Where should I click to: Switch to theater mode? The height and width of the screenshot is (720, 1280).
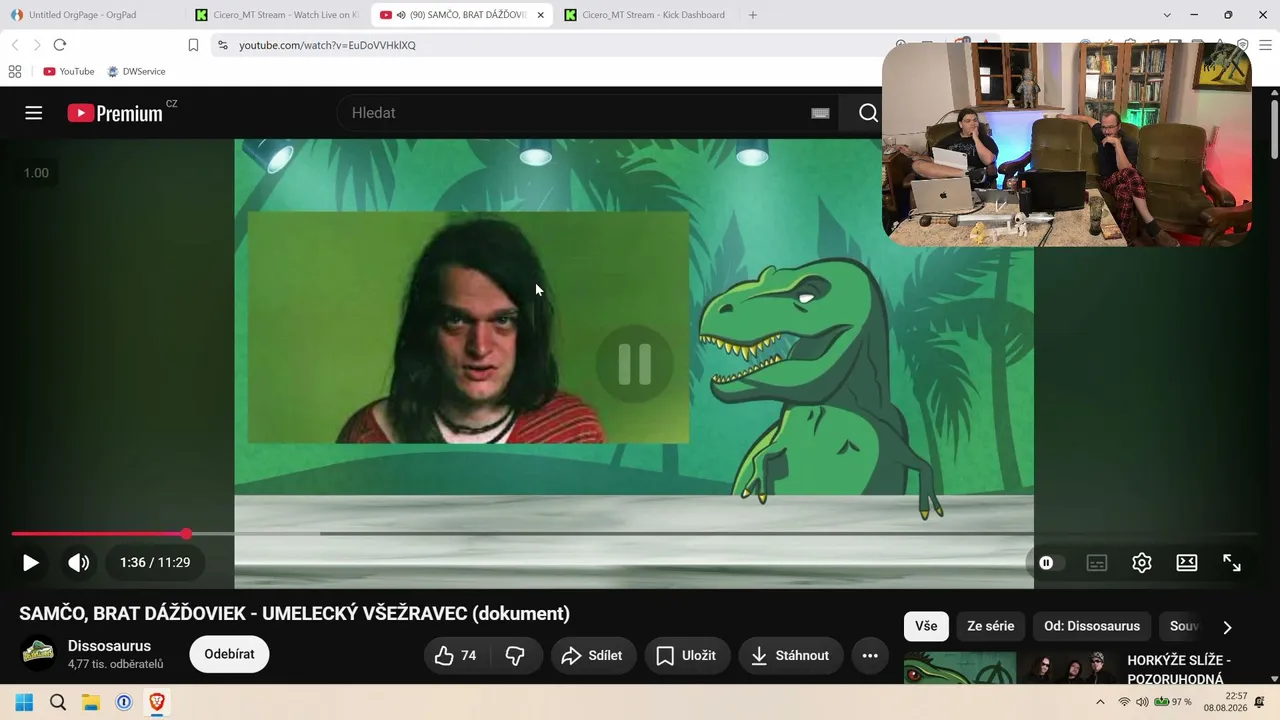1187,563
